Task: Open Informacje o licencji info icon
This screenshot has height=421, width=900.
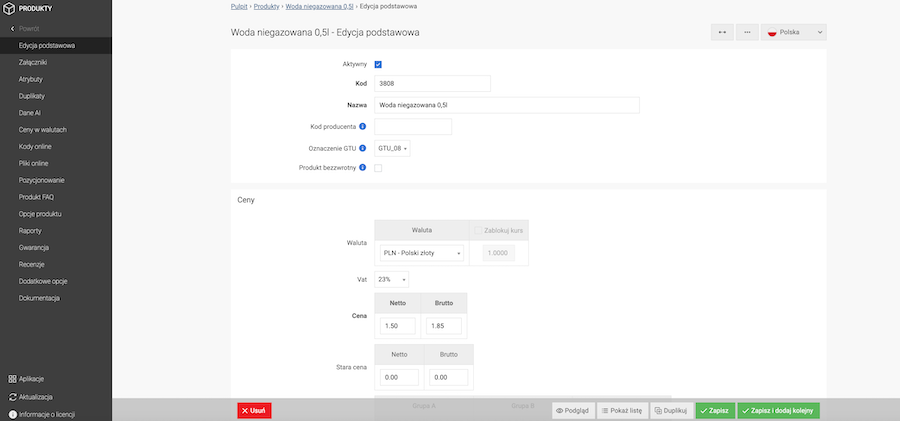Action: click(x=12, y=414)
